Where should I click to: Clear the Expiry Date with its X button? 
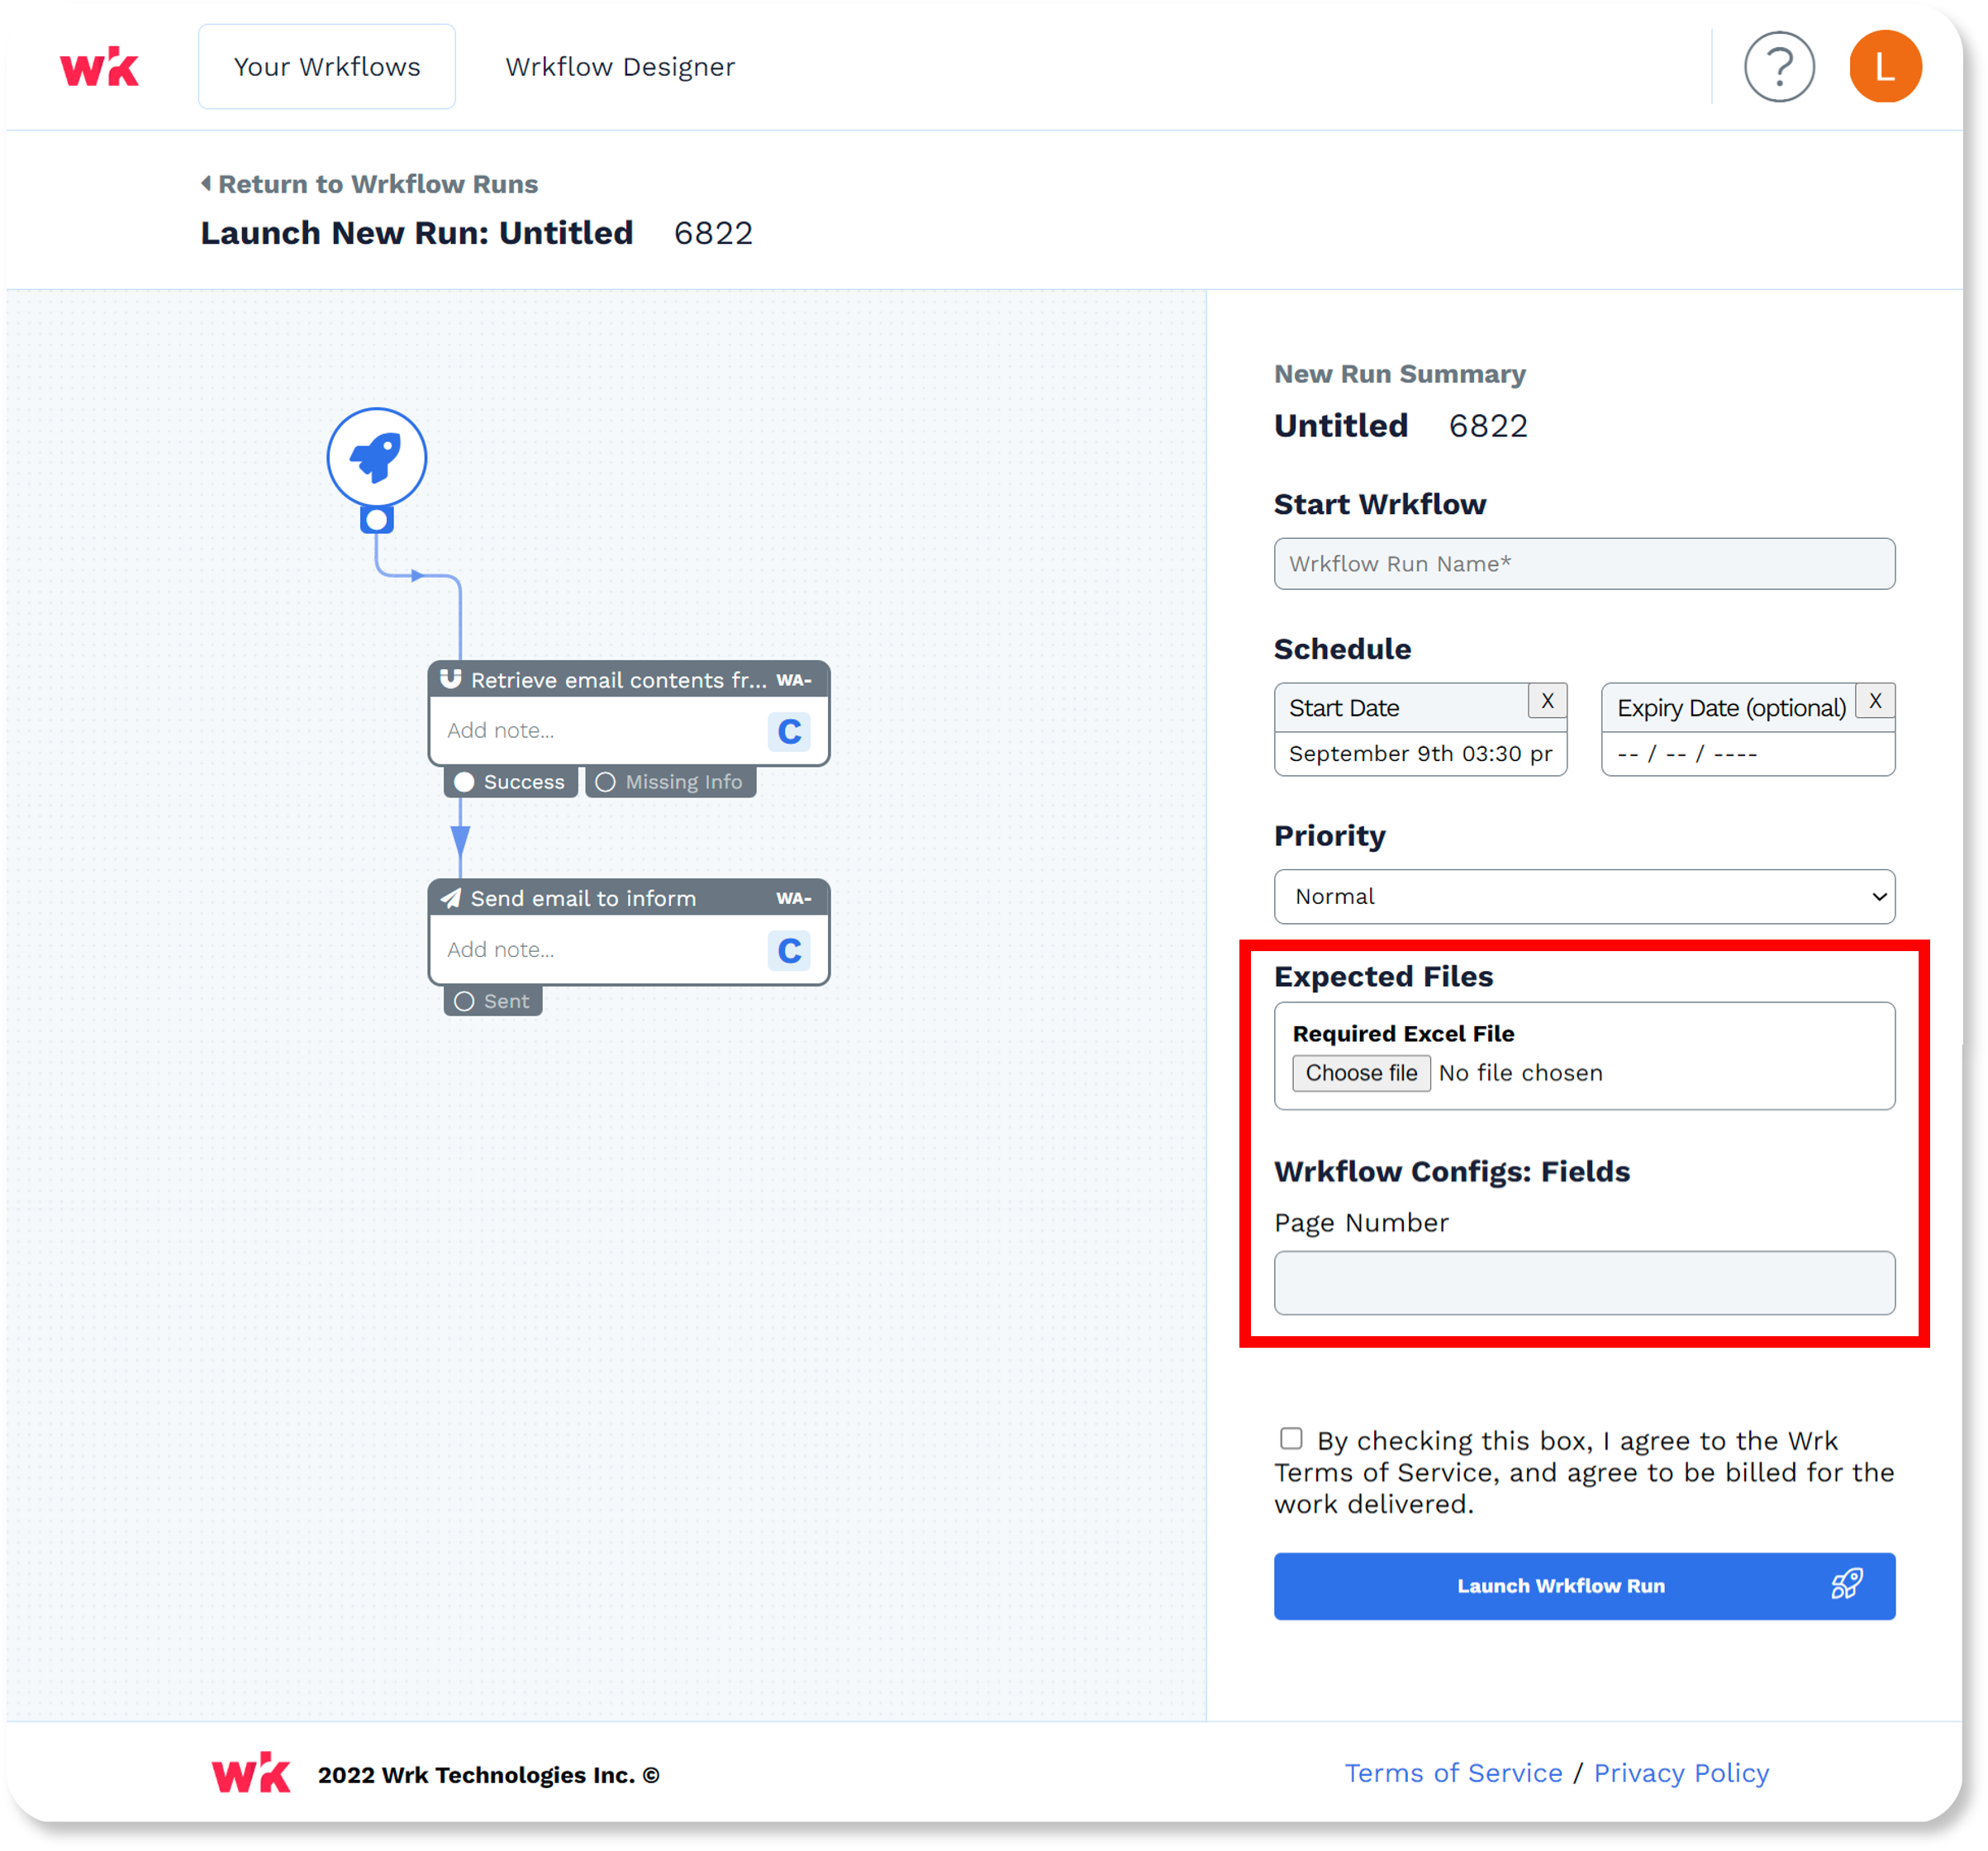coord(1874,700)
